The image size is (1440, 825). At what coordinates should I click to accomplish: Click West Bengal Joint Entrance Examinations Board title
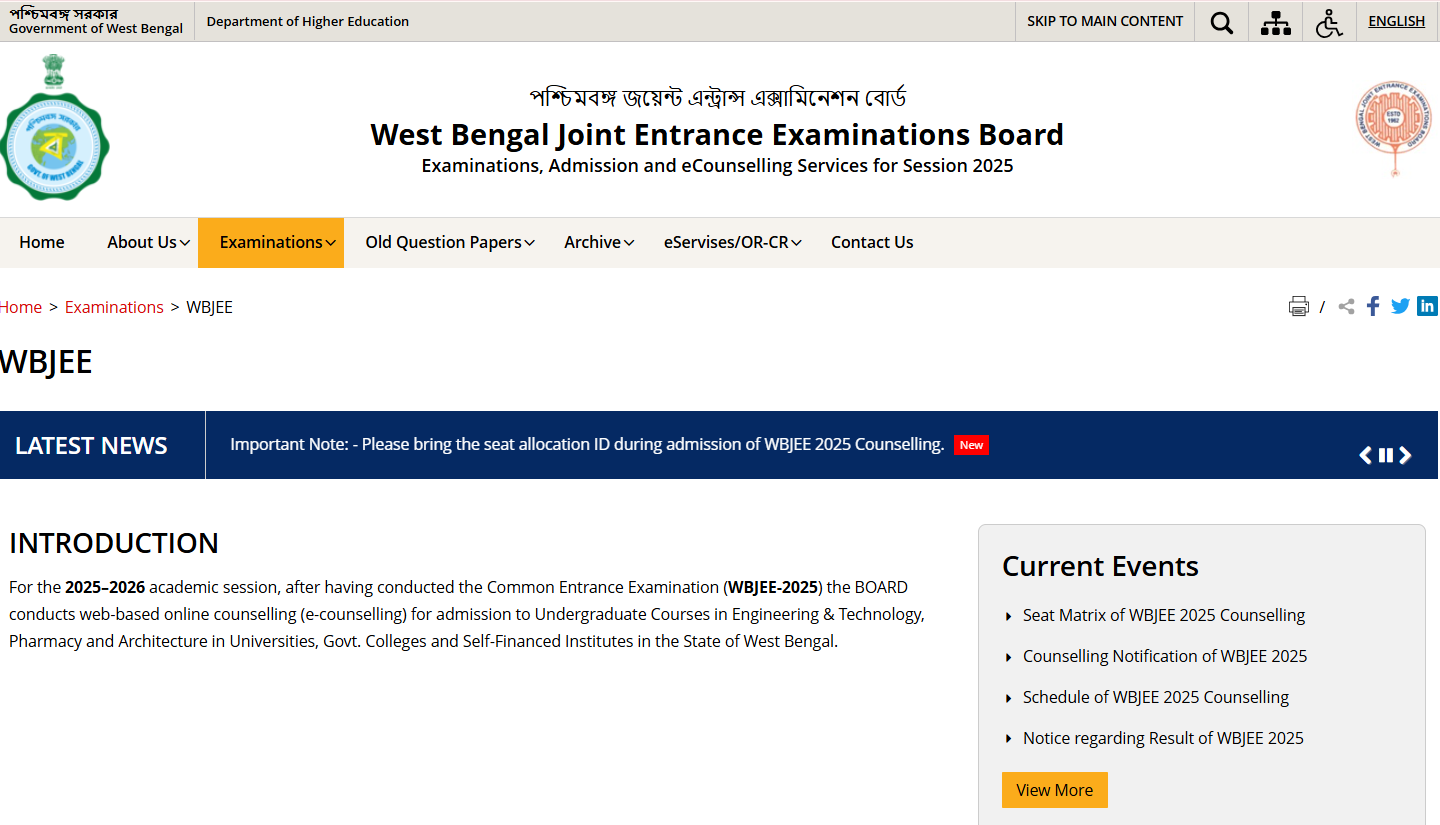point(717,134)
